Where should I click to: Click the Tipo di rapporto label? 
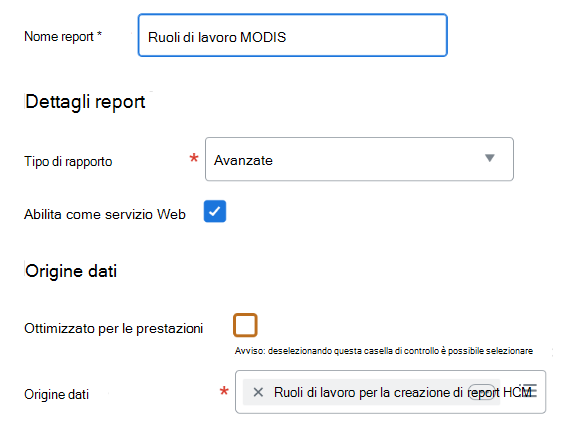[68, 162]
